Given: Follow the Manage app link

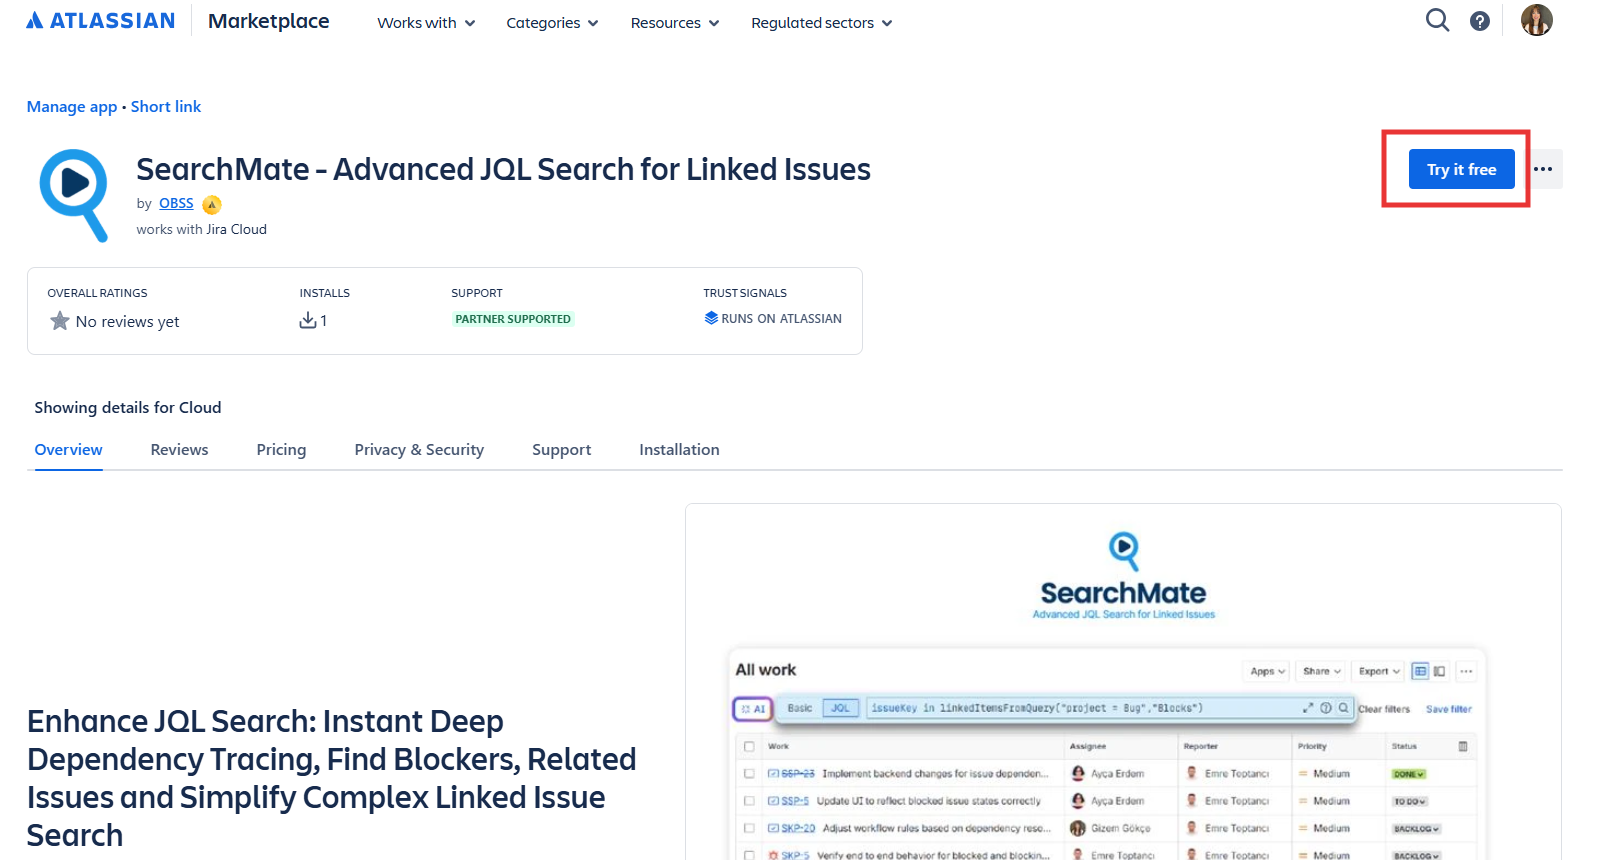Looking at the screenshot, I should click(72, 107).
